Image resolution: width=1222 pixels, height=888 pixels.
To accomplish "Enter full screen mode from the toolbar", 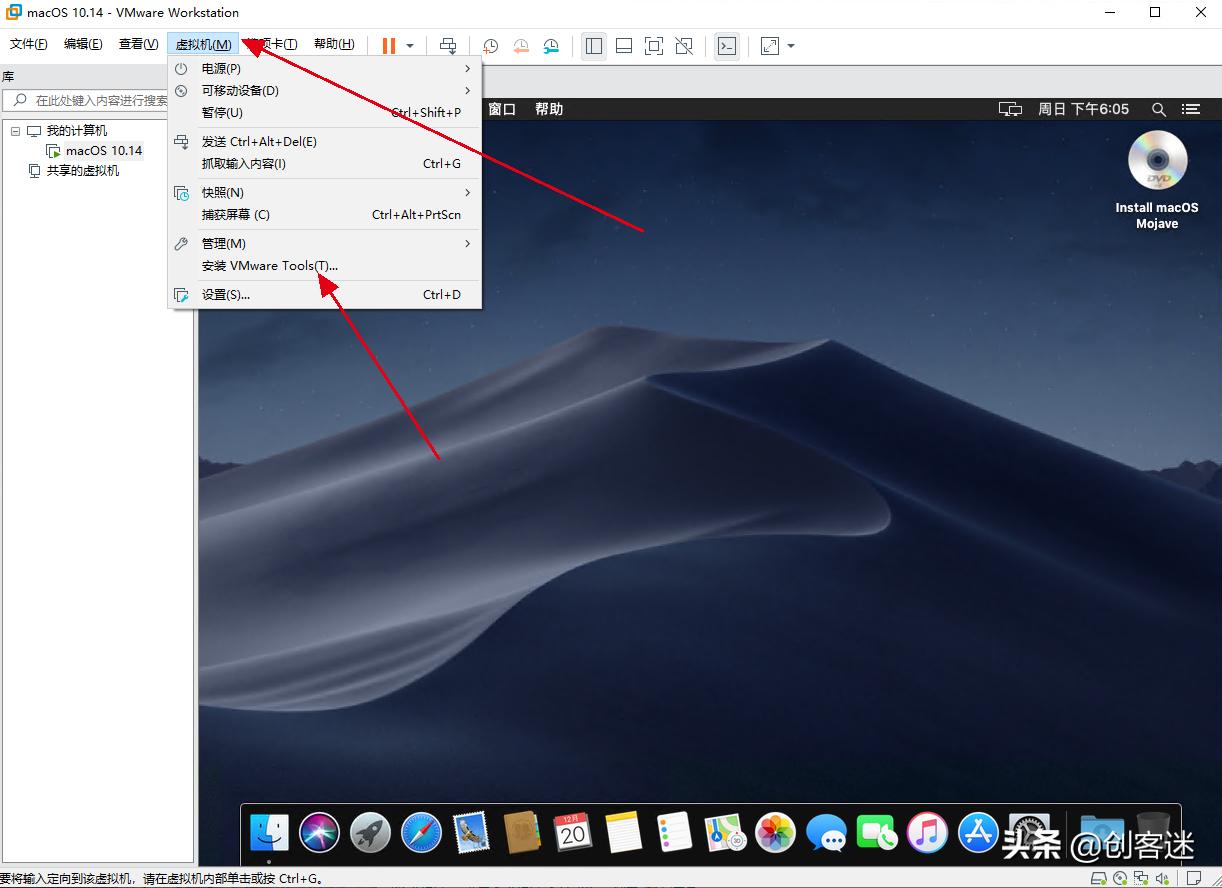I will coord(654,45).
